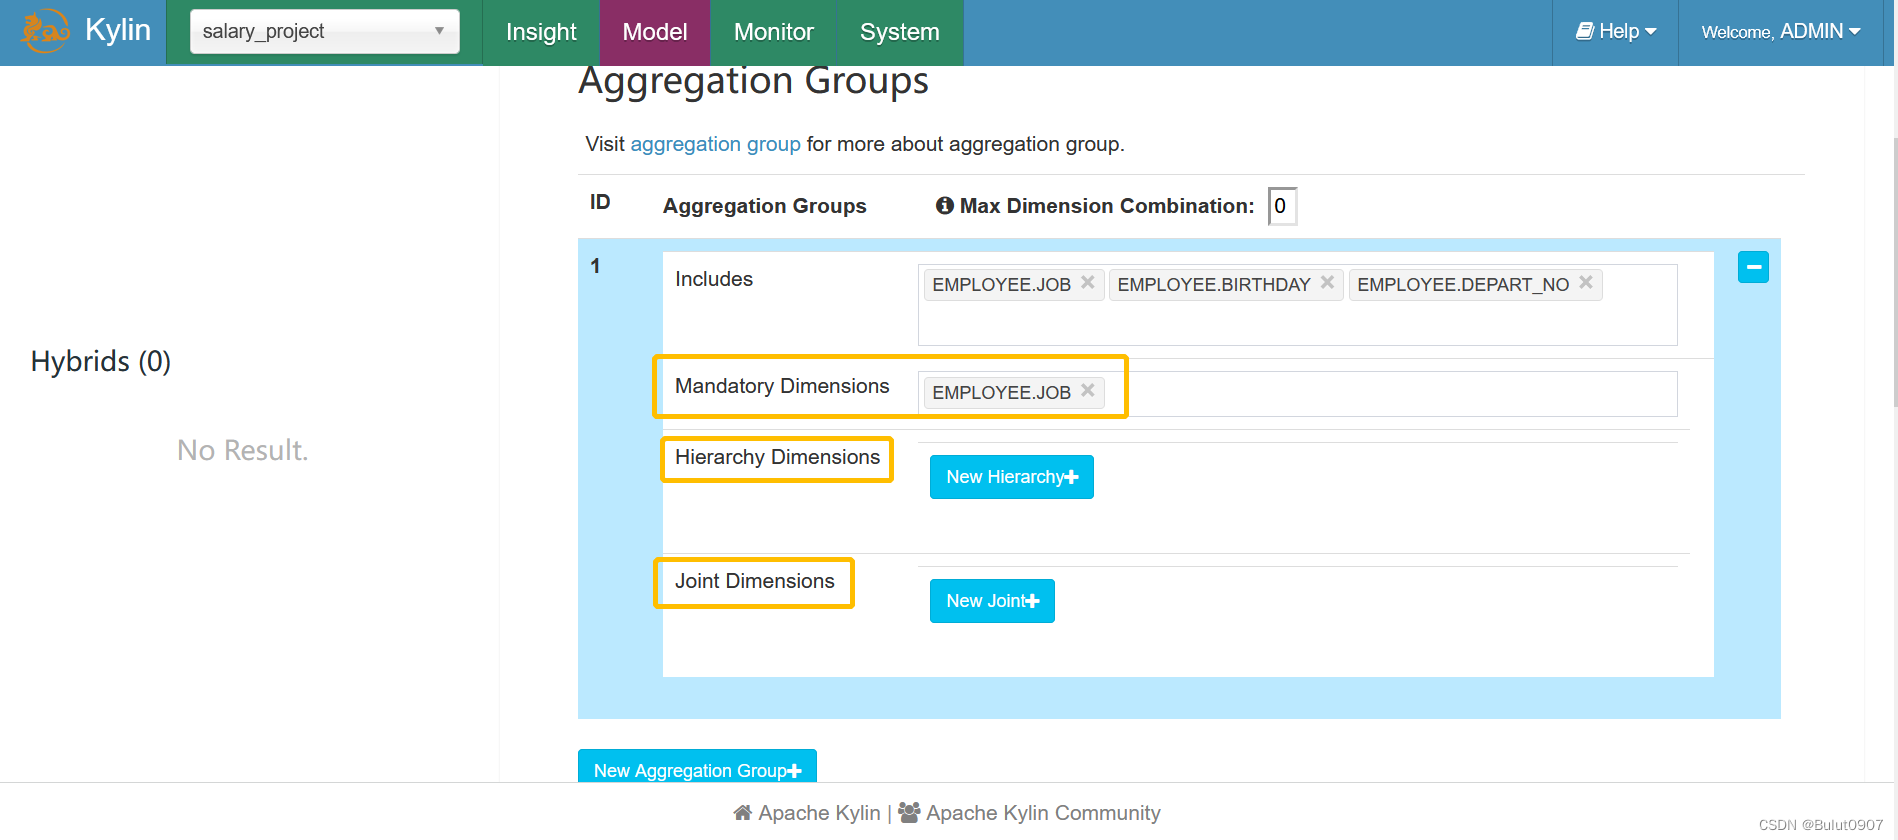Click the Joint Dimensions label
Viewport: 1898px width, 840px height.
tap(754, 581)
